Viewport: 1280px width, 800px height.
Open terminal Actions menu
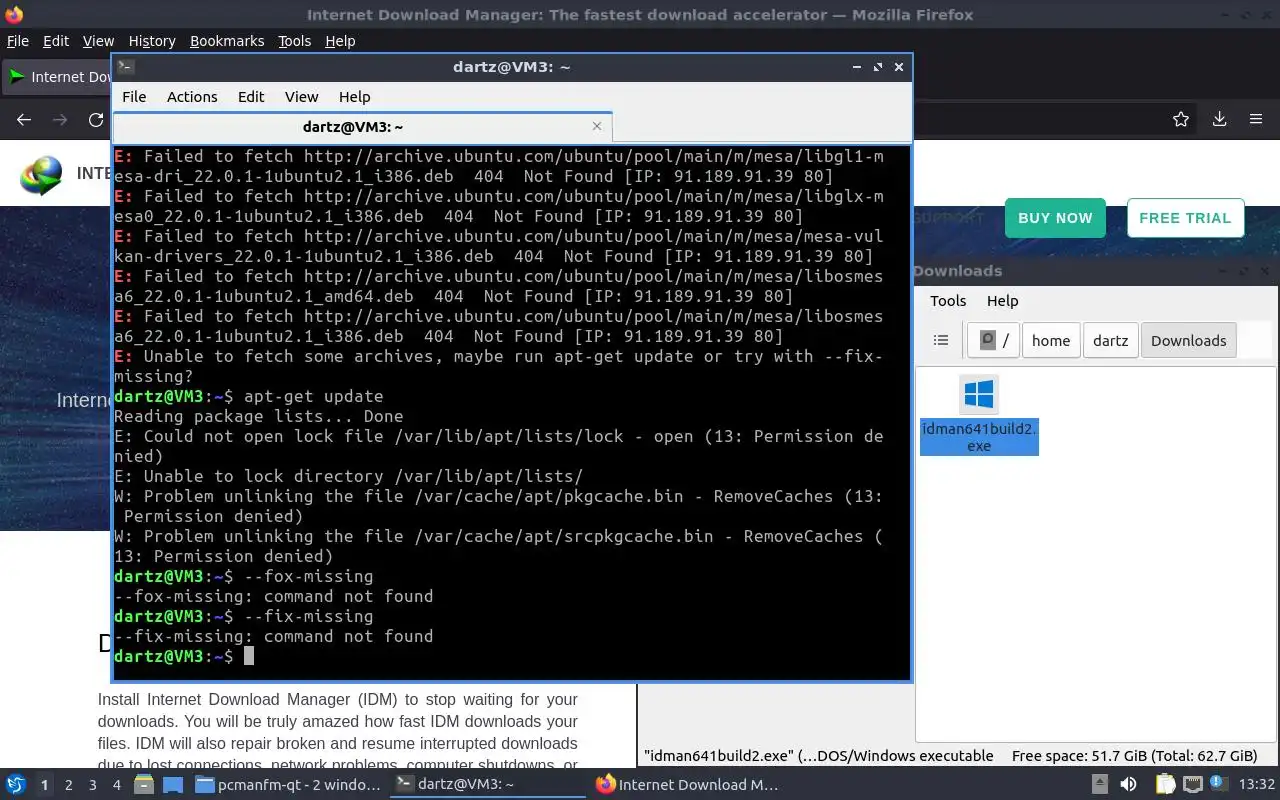pyautogui.click(x=192, y=97)
